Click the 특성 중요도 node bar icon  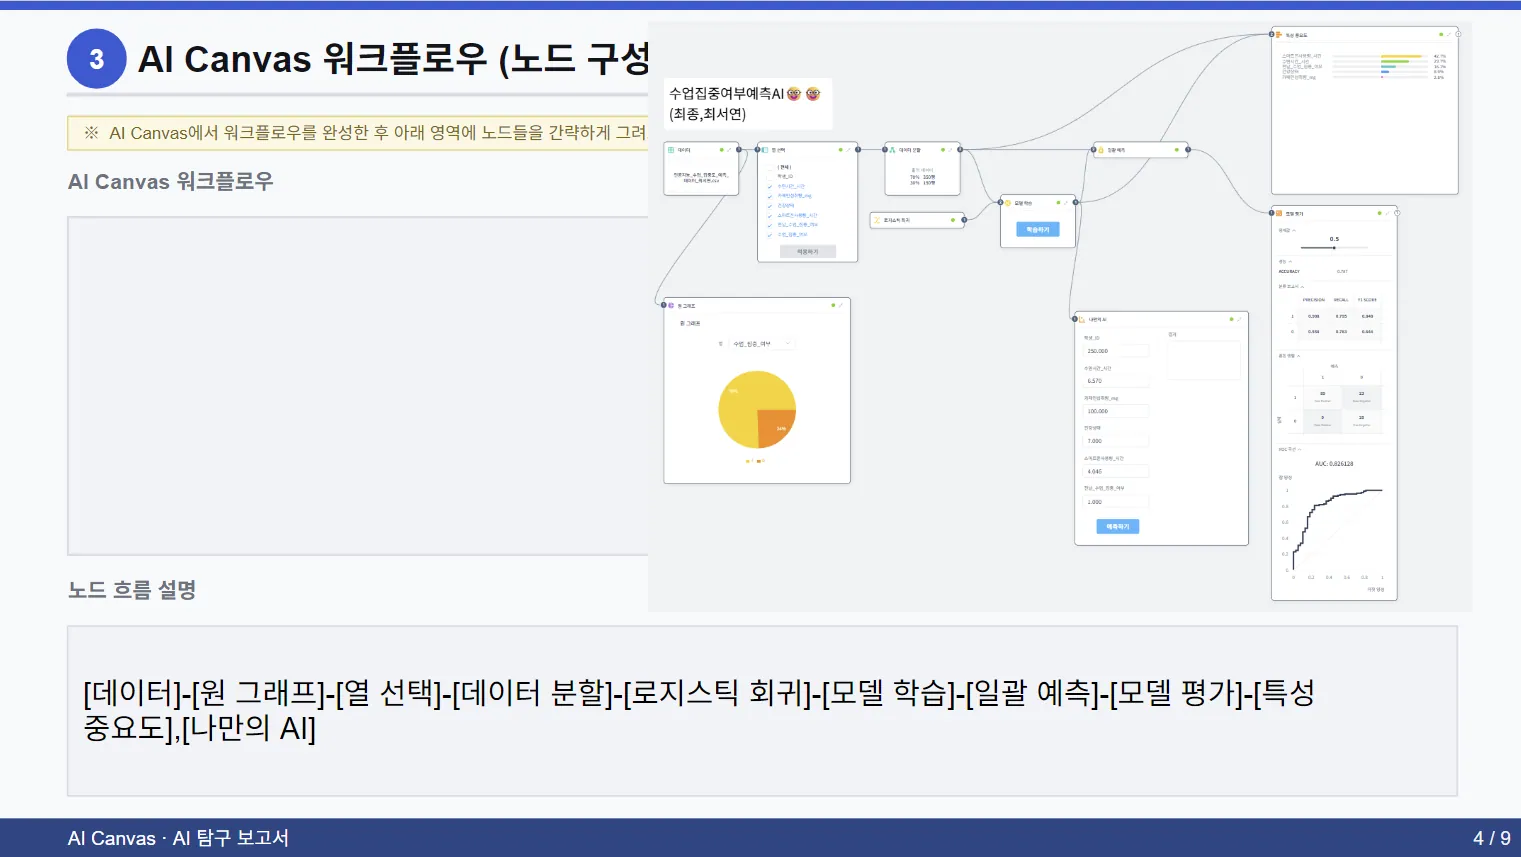click(x=1279, y=35)
